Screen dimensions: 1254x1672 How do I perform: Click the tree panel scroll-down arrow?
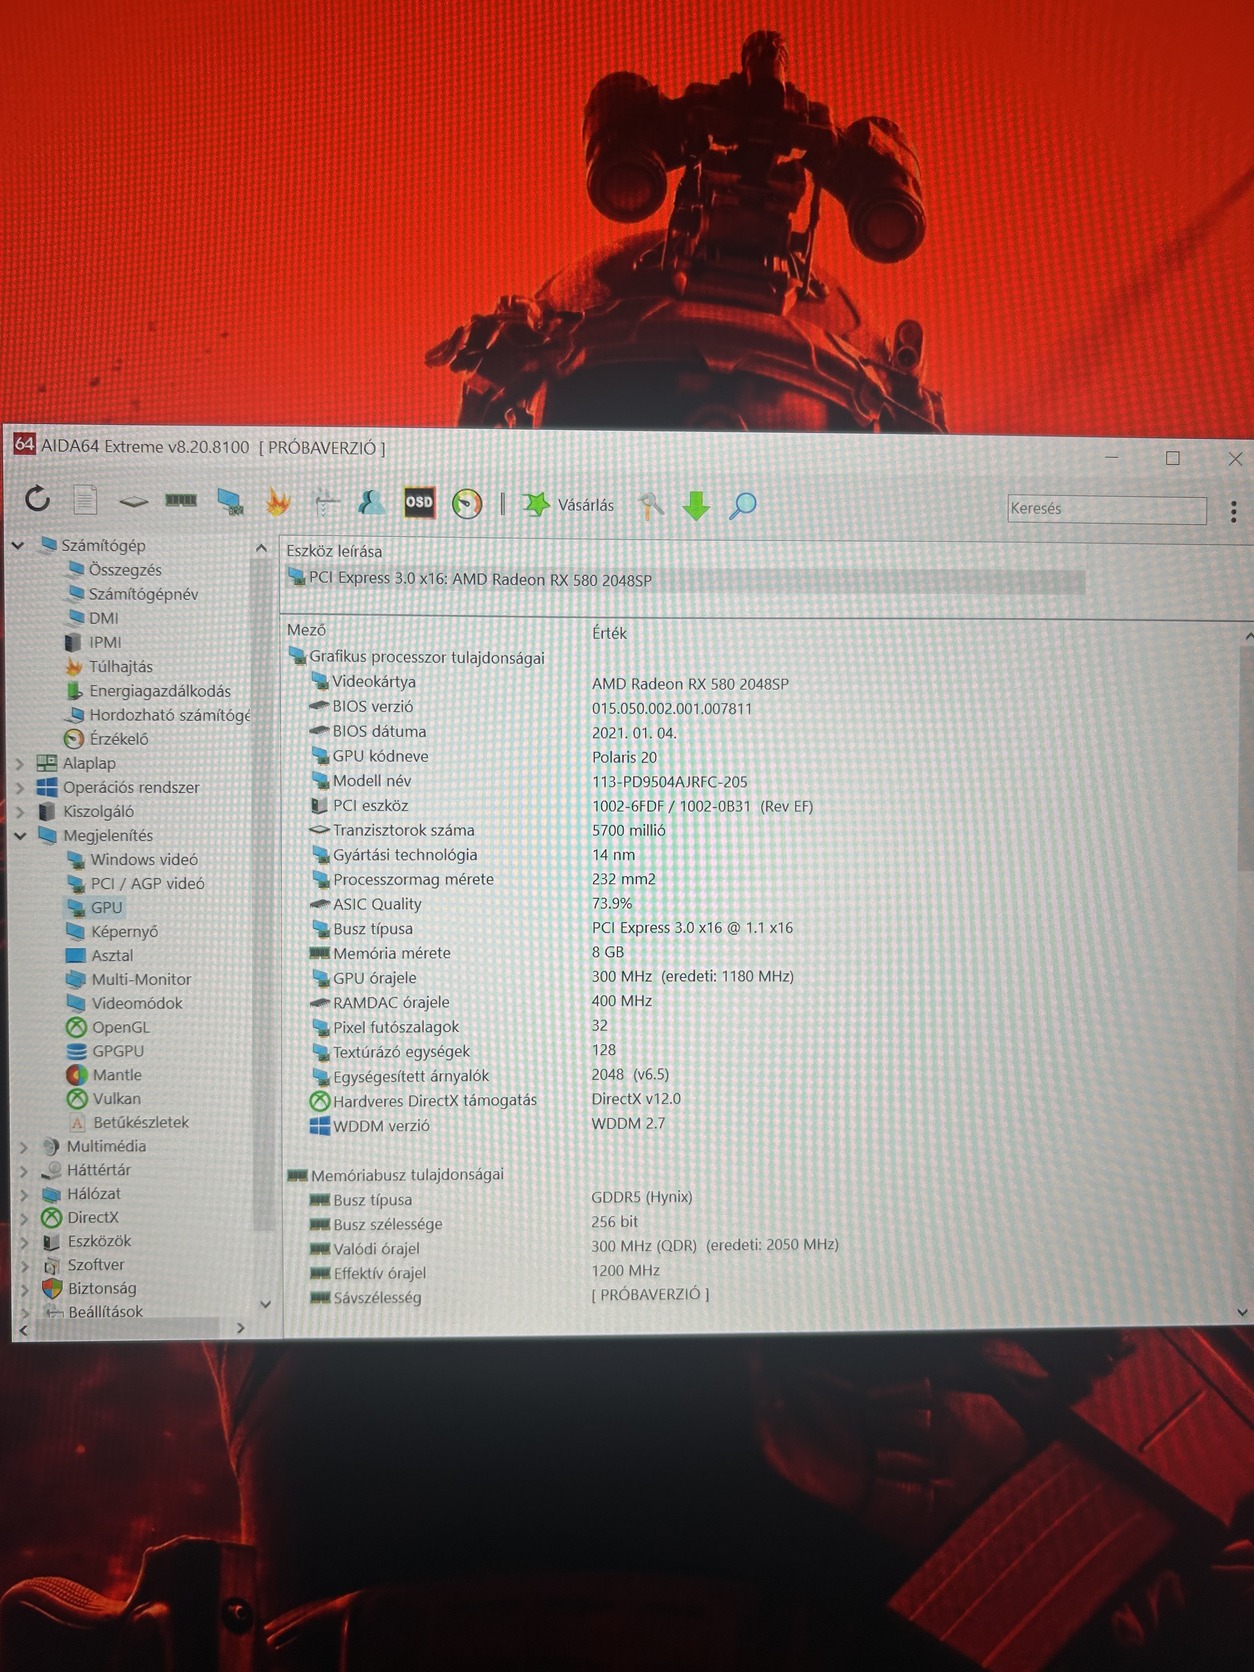click(265, 1304)
